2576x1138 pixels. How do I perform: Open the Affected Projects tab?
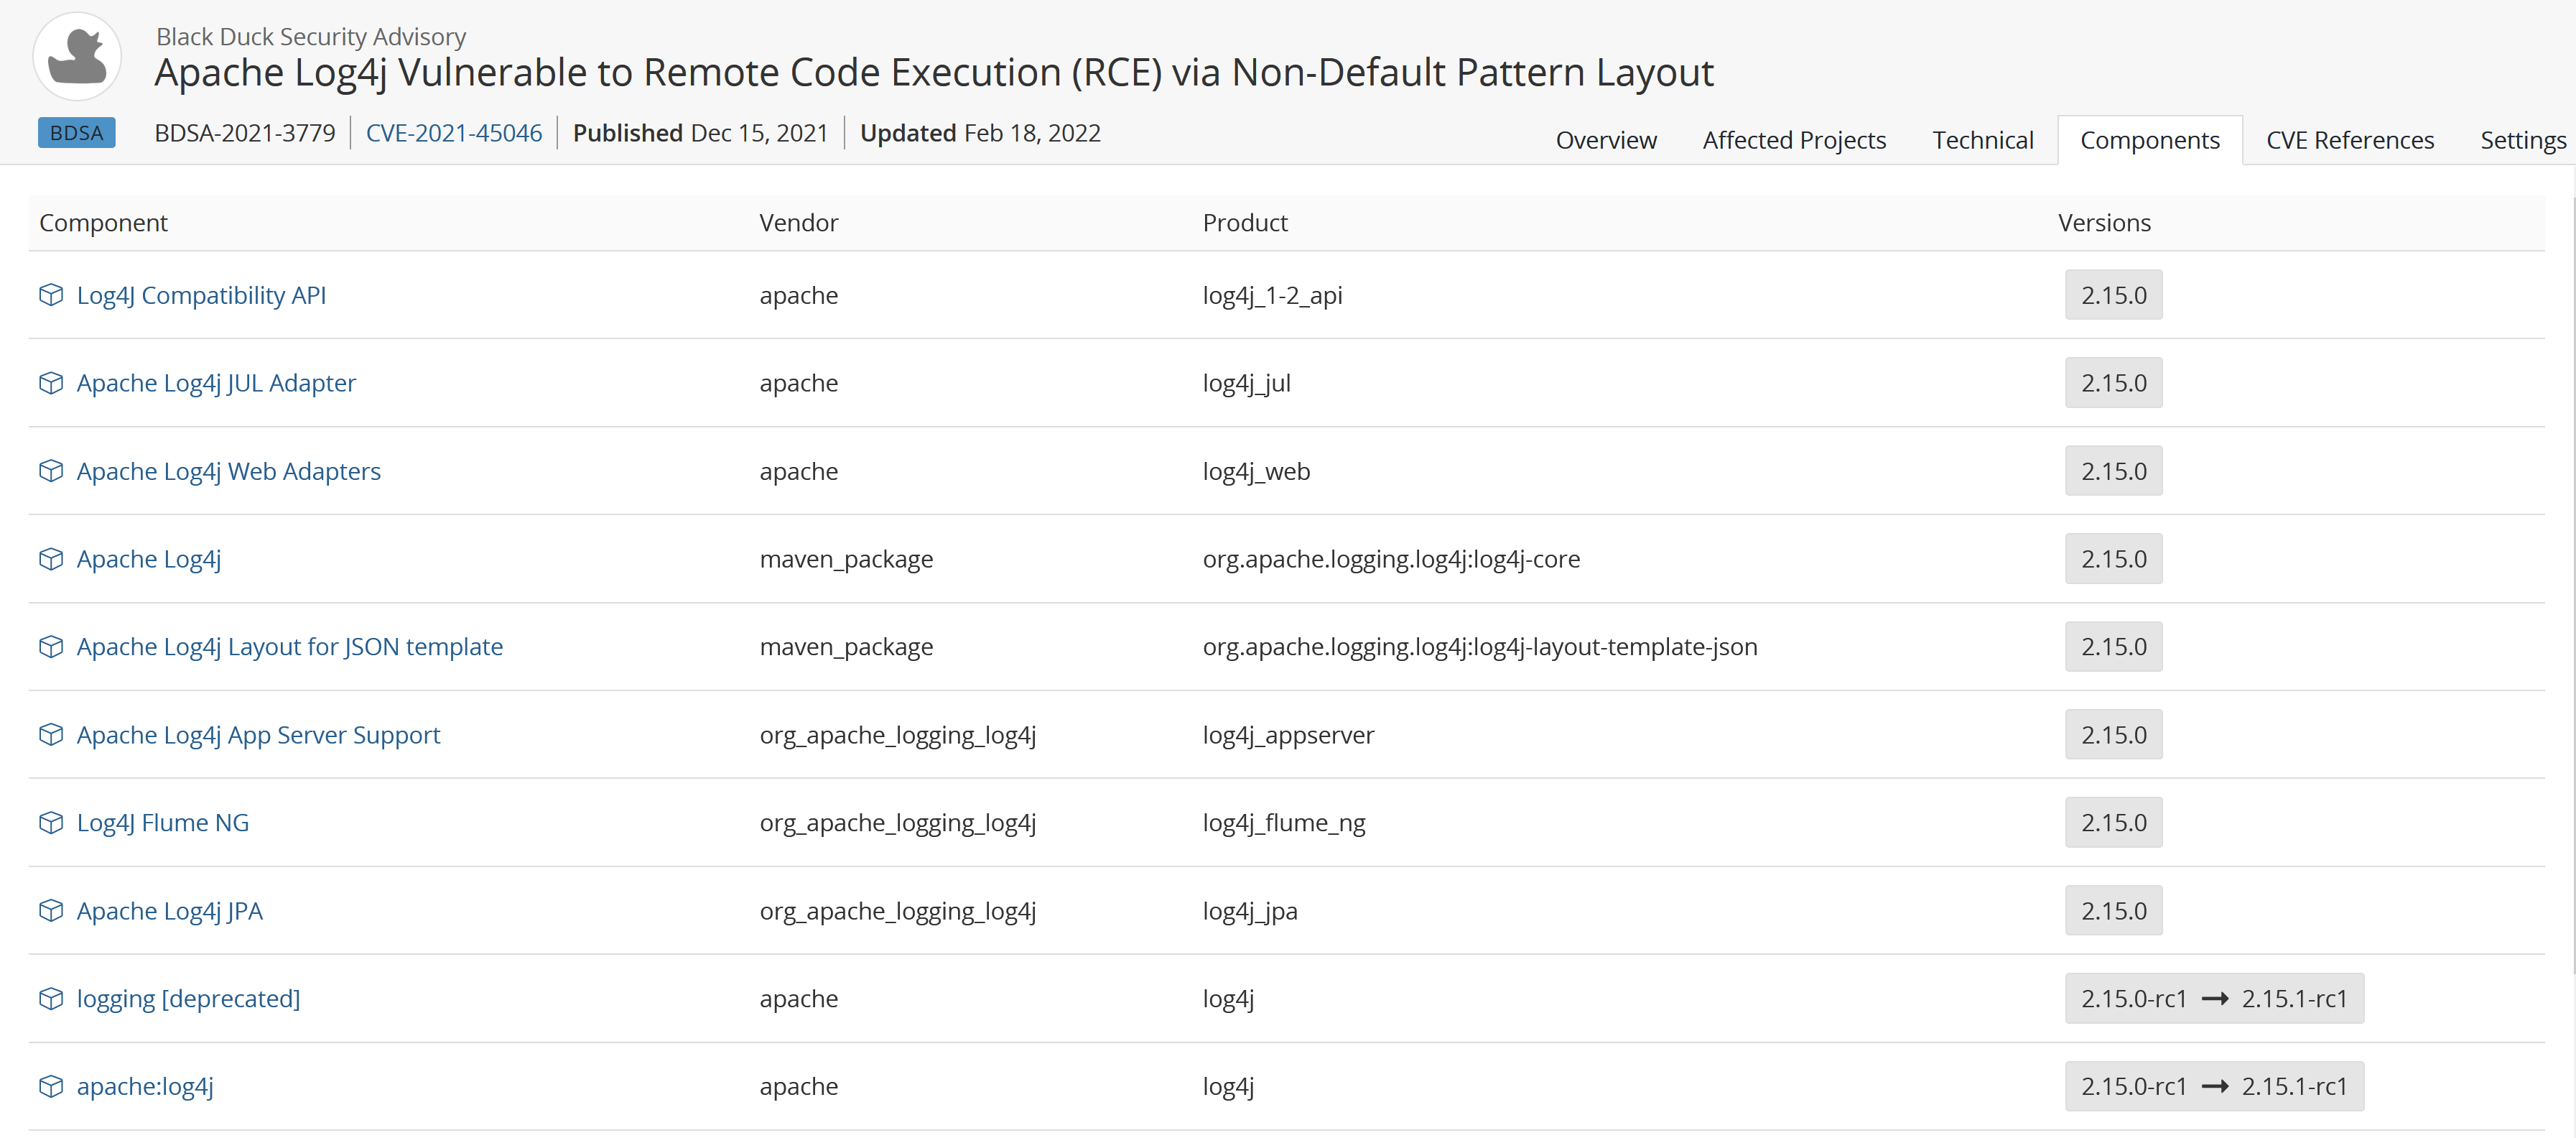1793,140
